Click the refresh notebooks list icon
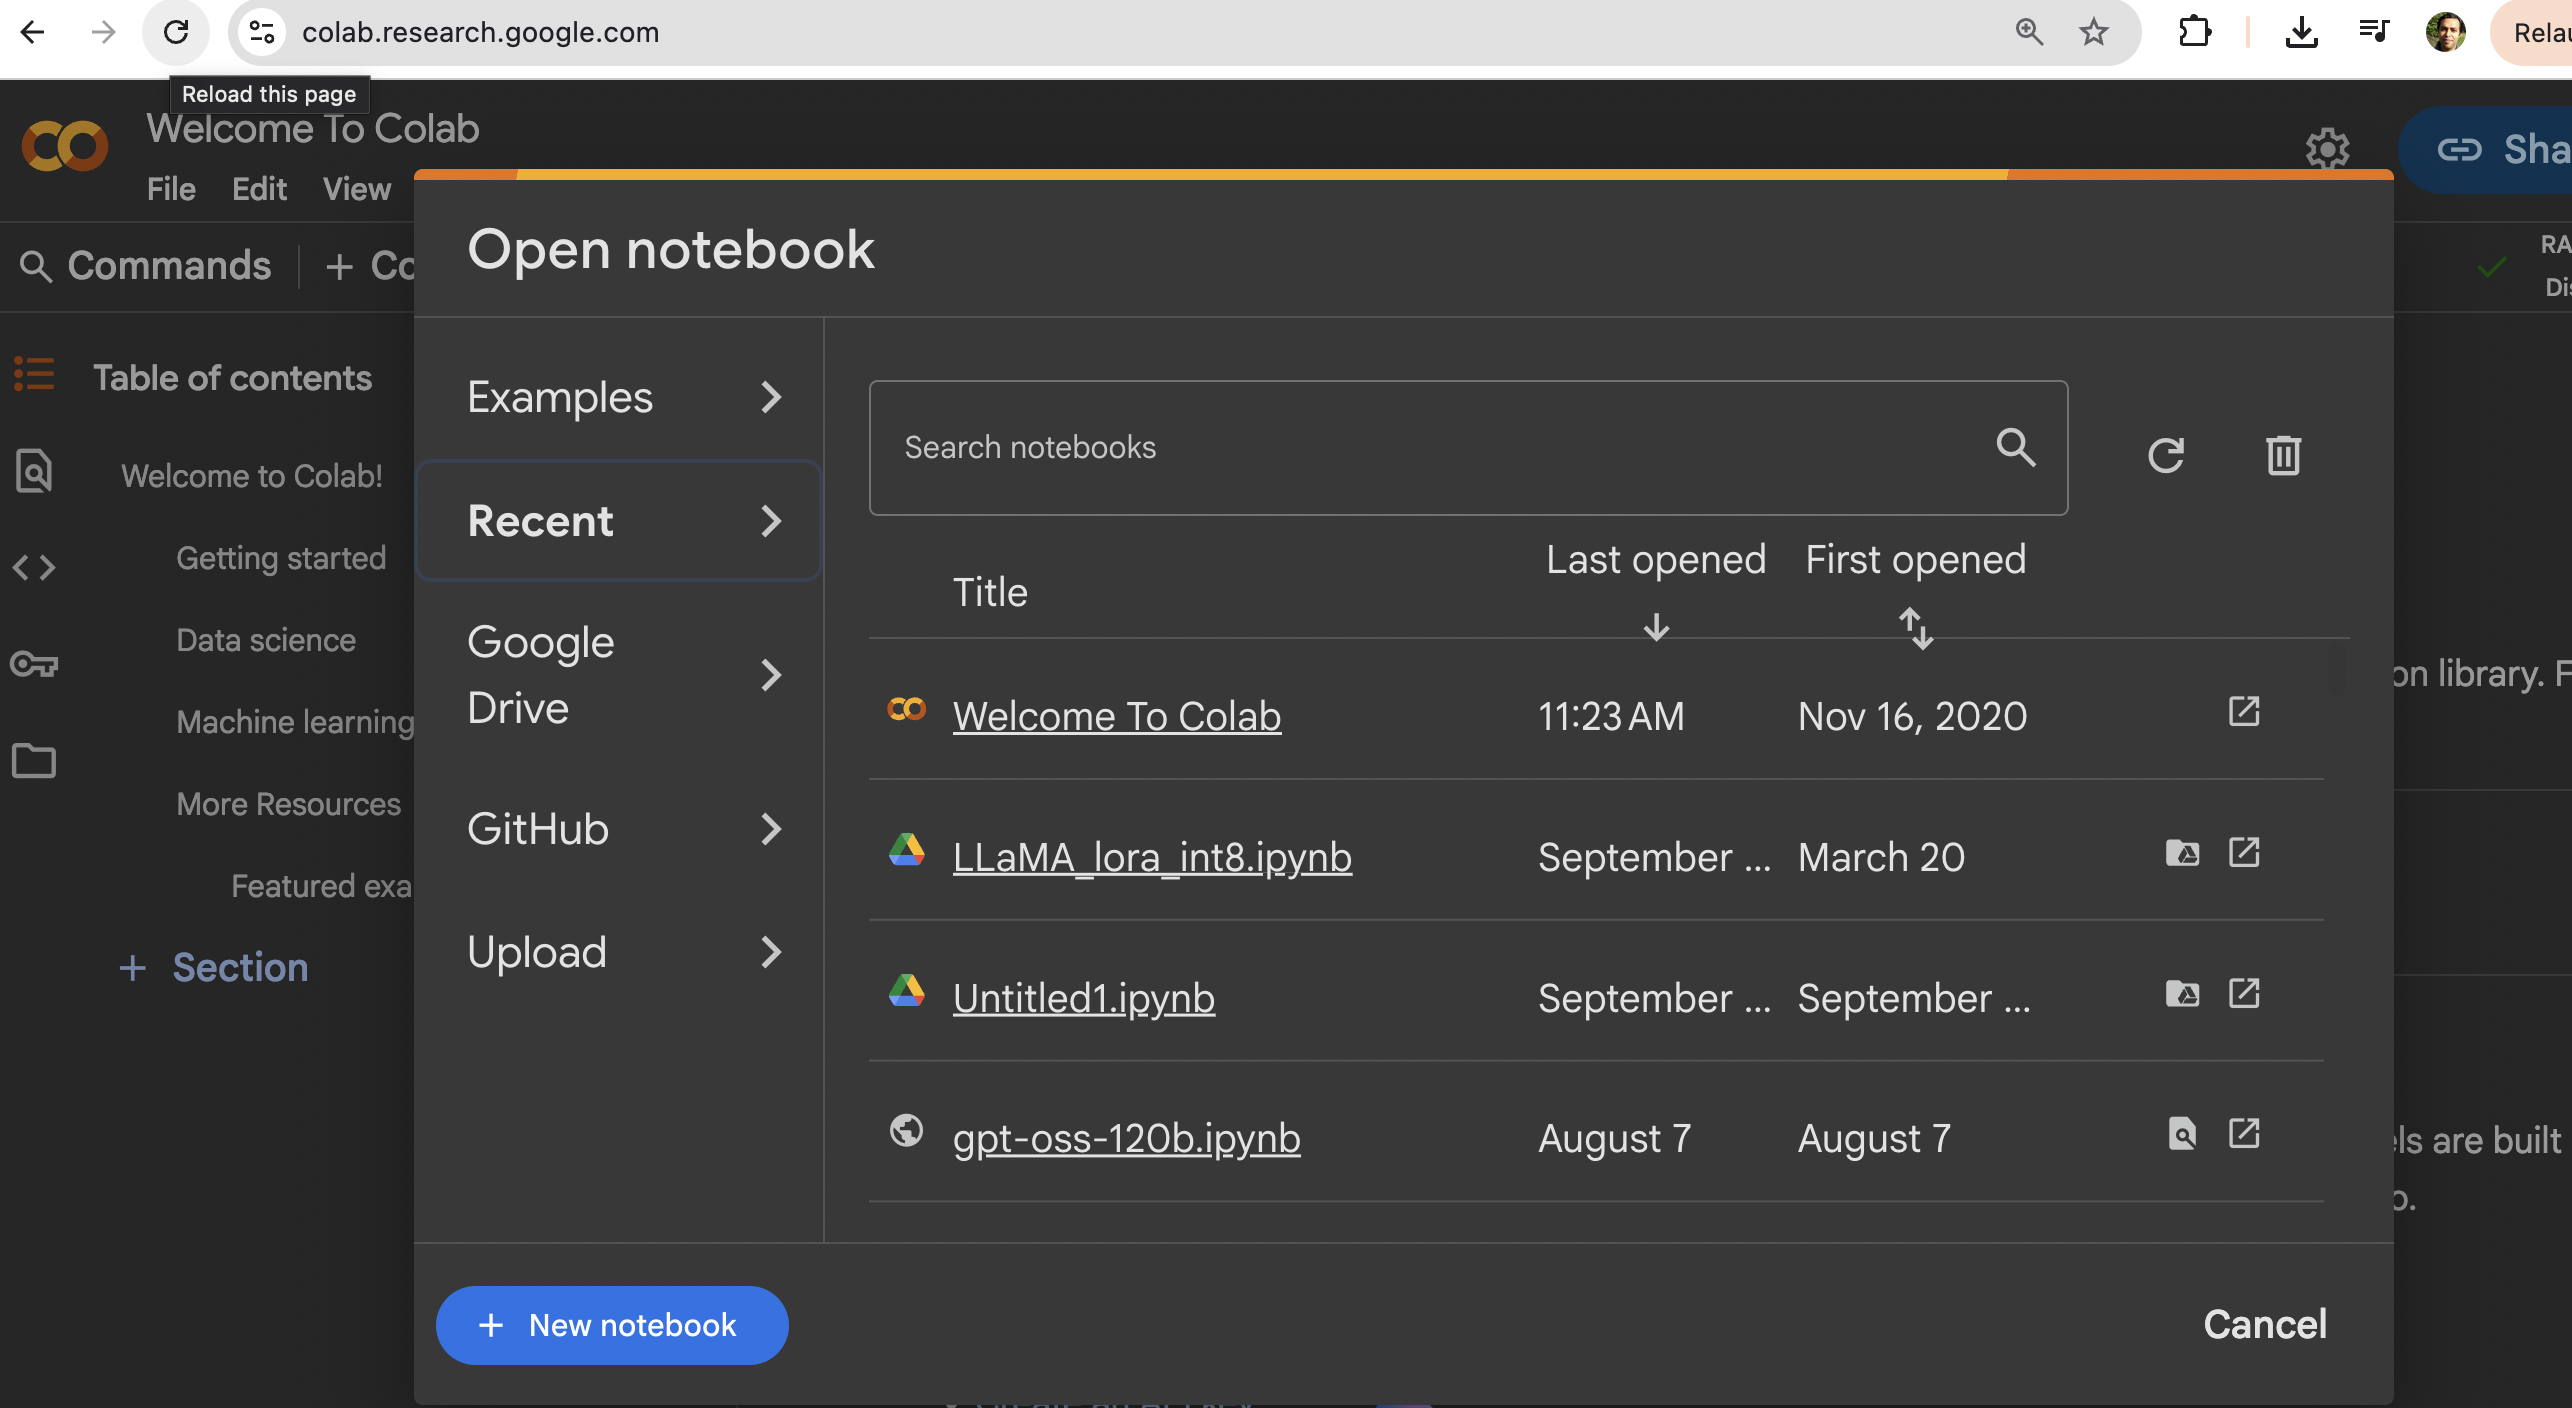 [x=2166, y=456]
